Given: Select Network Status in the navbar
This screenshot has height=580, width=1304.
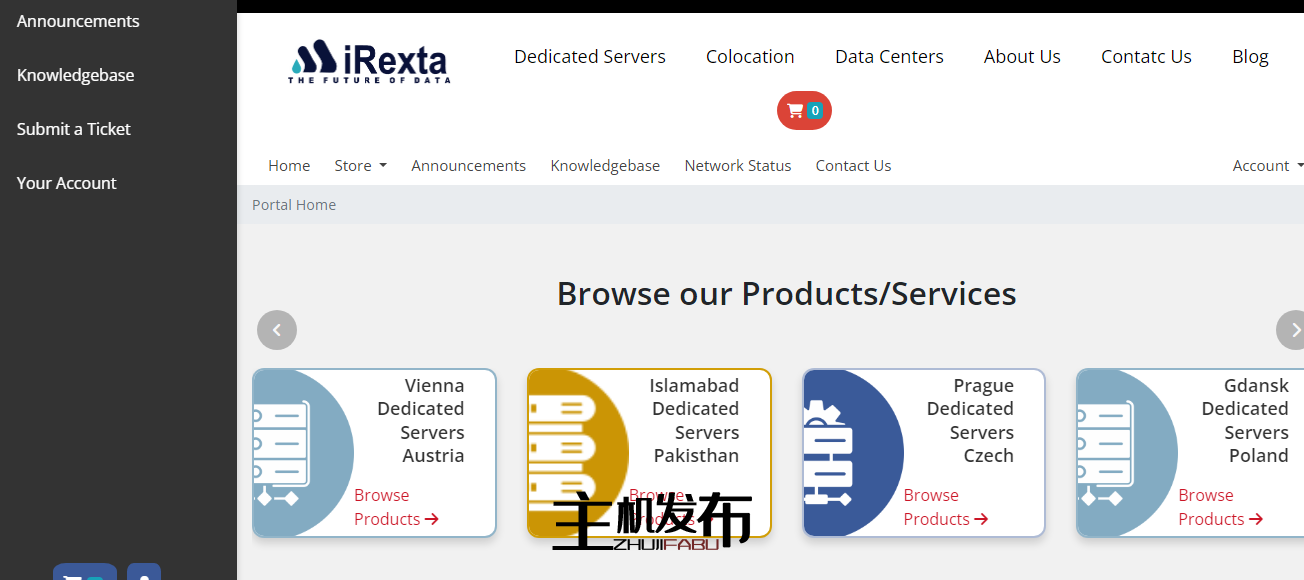Looking at the screenshot, I should point(737,166).
